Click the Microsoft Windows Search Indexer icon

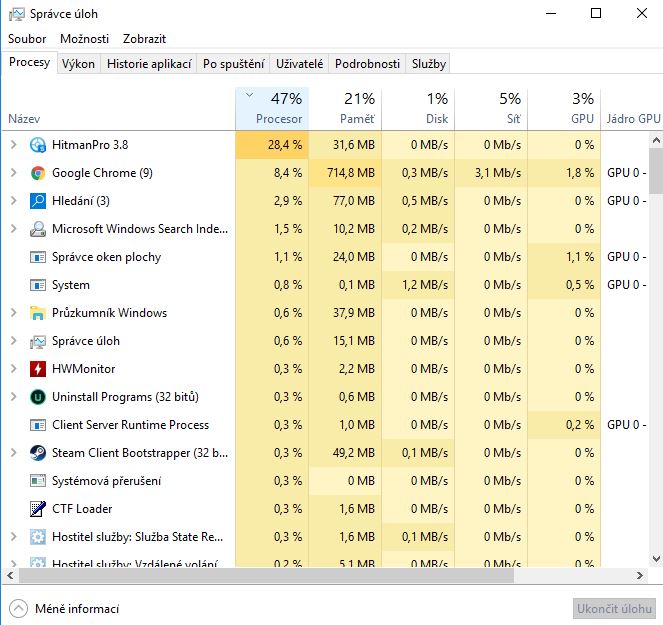point(38,229)
